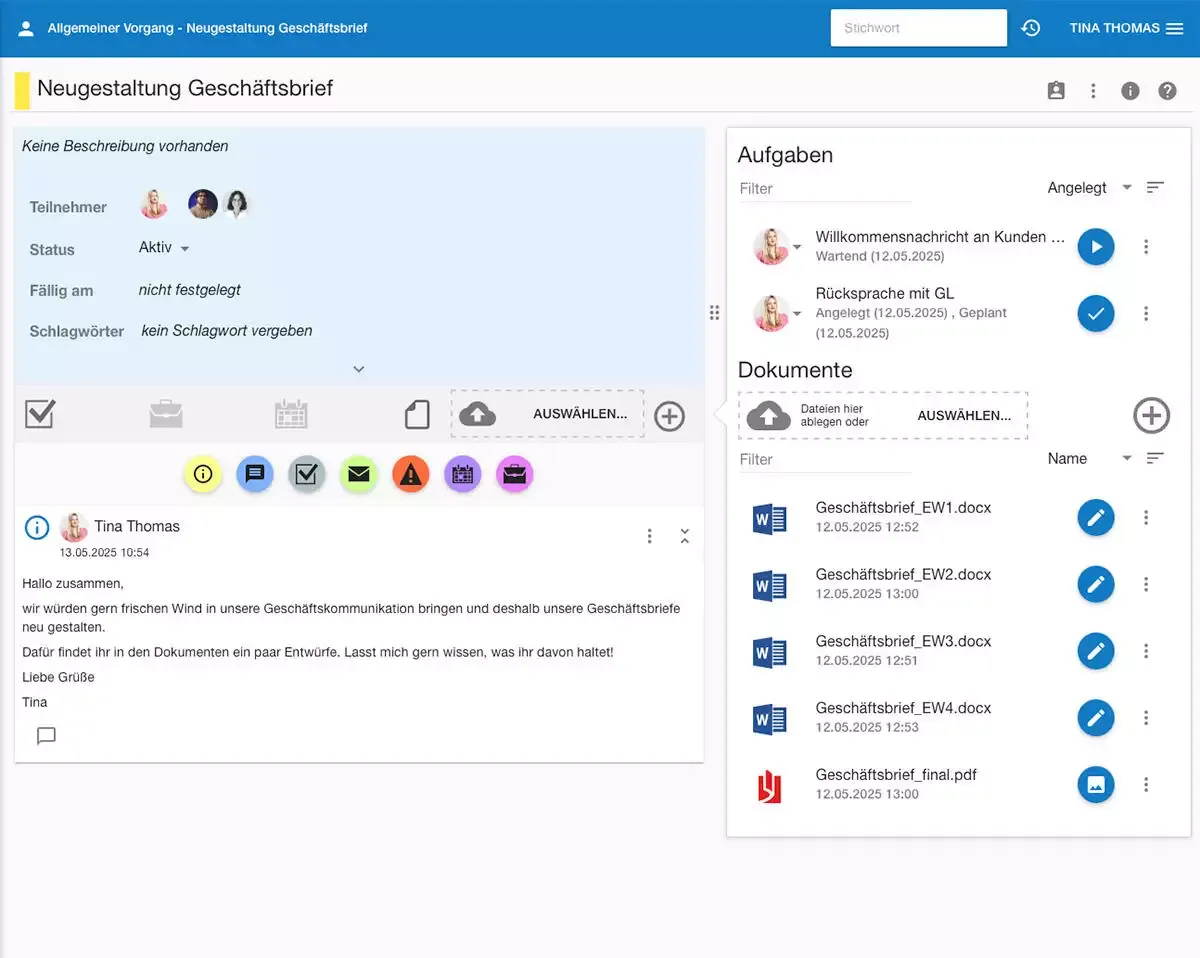Open preview of Geschäftsbrief_final.pdf
The width and height of the screenshot is (1200, 958).
1095,785
